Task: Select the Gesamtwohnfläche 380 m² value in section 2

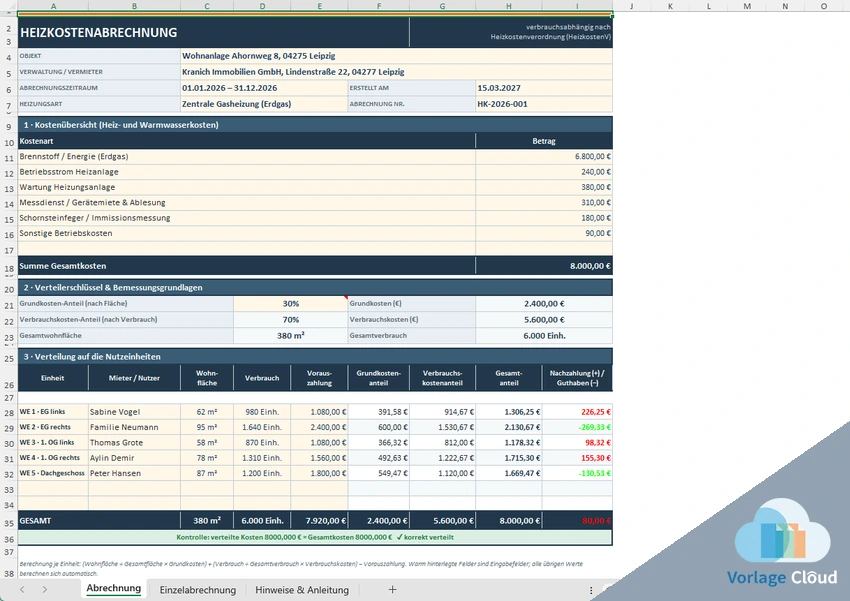Action: coord(291,335)
